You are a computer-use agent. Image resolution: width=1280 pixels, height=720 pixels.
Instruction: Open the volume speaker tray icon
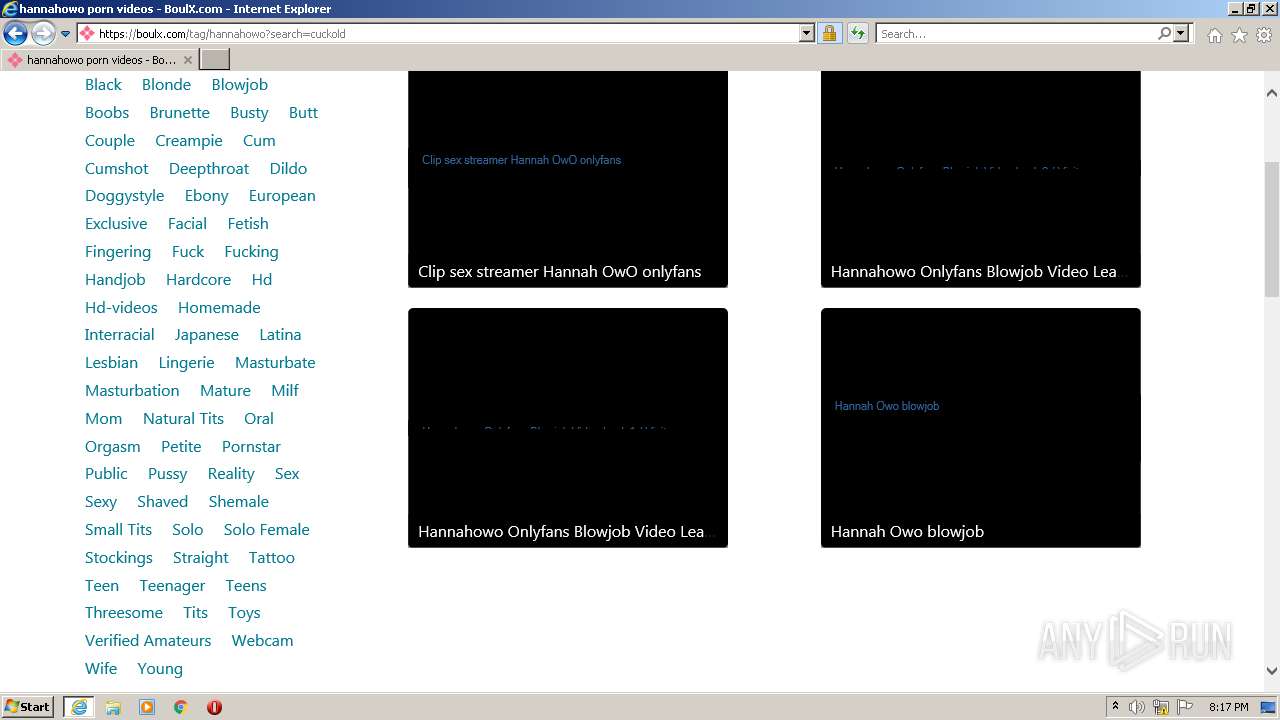[1137, 707]
